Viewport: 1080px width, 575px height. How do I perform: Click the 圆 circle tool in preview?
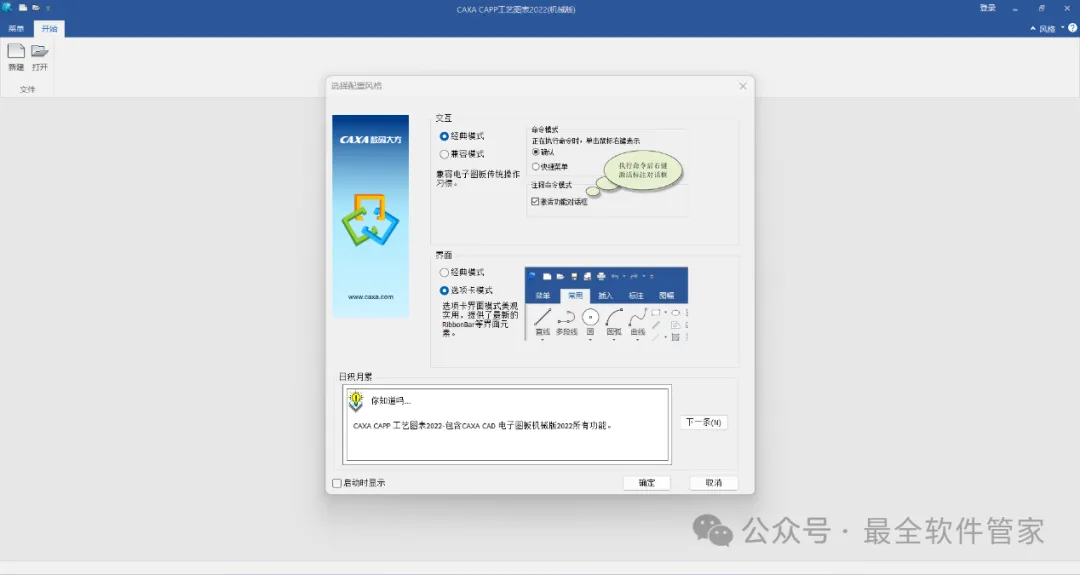click(x=590, y=323)
